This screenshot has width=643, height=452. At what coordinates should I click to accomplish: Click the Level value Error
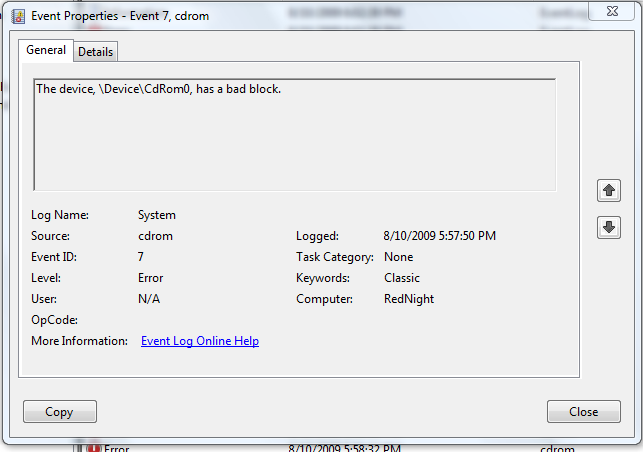point(150,278)
